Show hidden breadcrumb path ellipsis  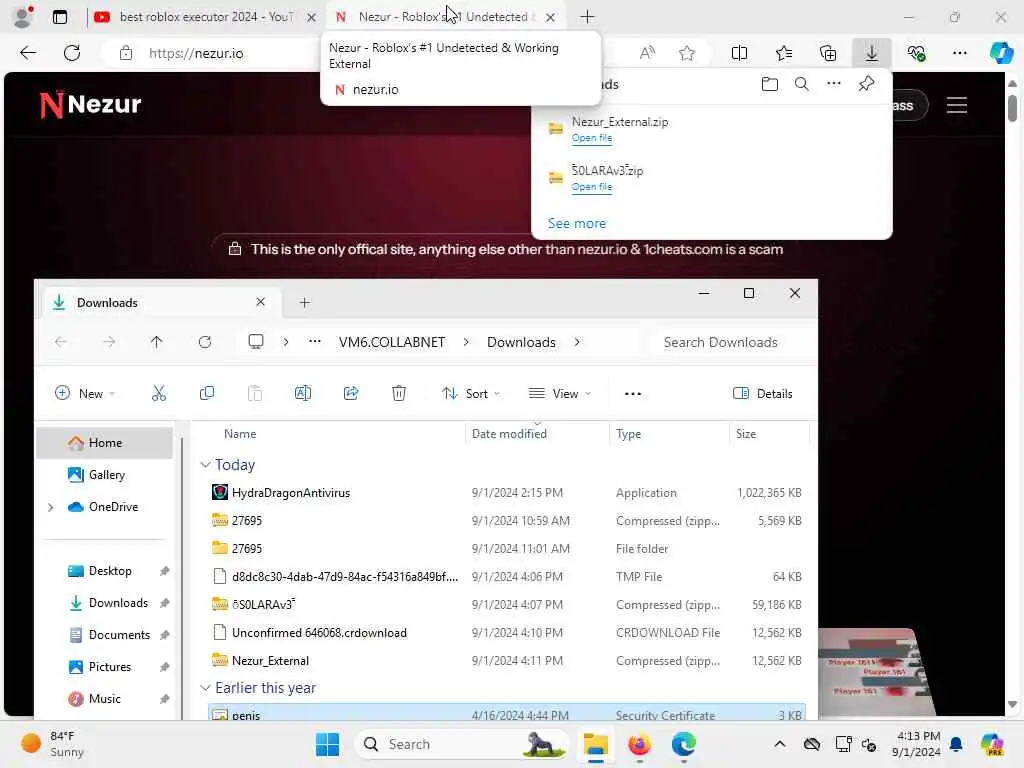pyautogui.click(x=315, y=342)
